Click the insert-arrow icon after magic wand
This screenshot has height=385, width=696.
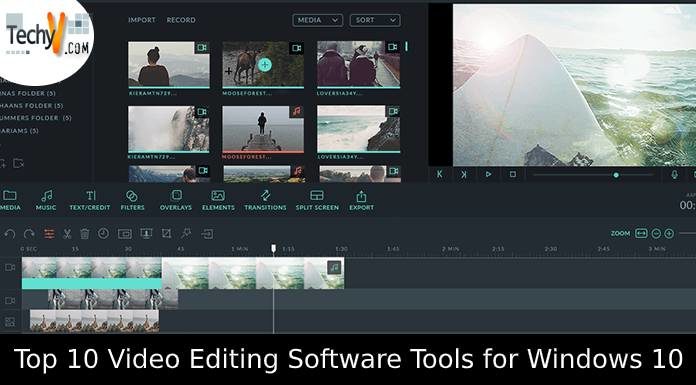pyautogui.click(x=207, y=234)
